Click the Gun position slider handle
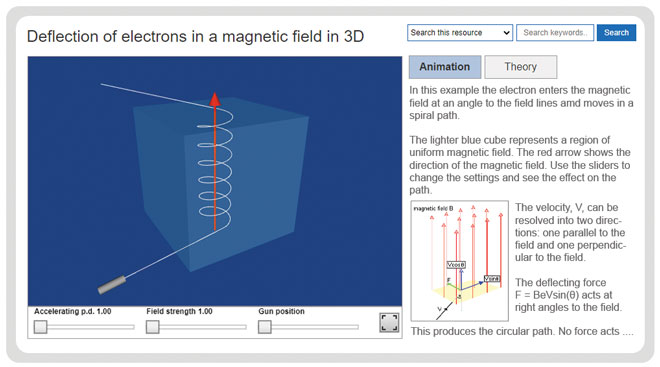 (265, 327)
